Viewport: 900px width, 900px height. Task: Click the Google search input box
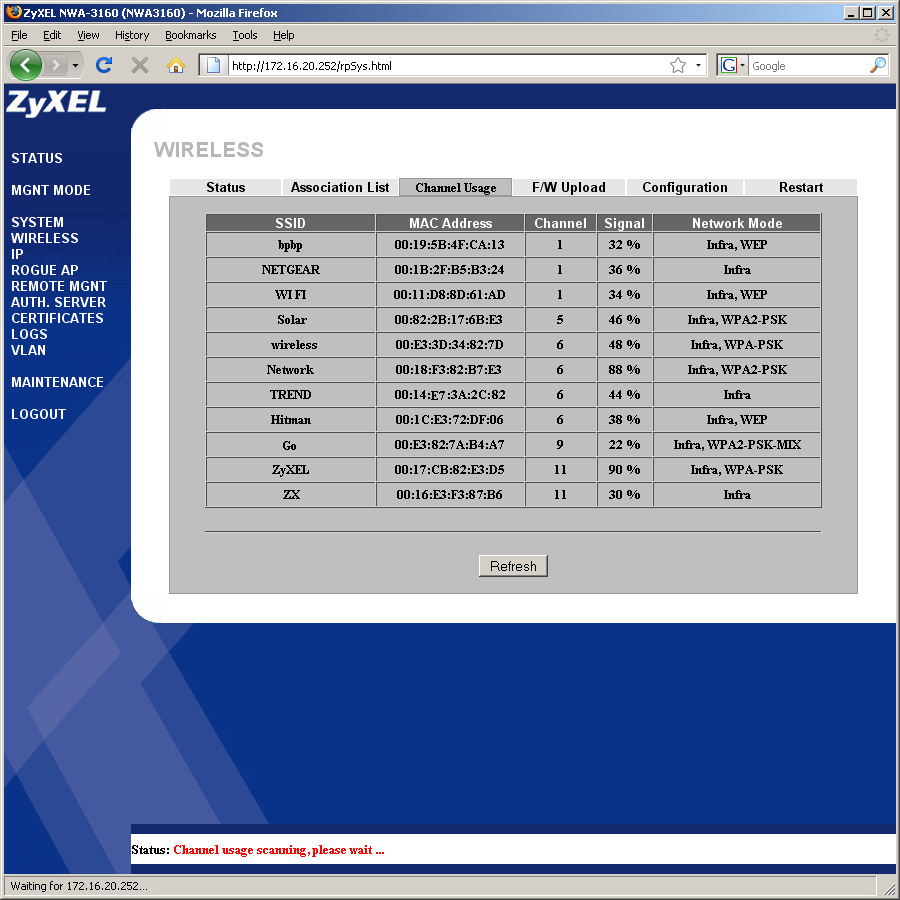tap(808, 65)
